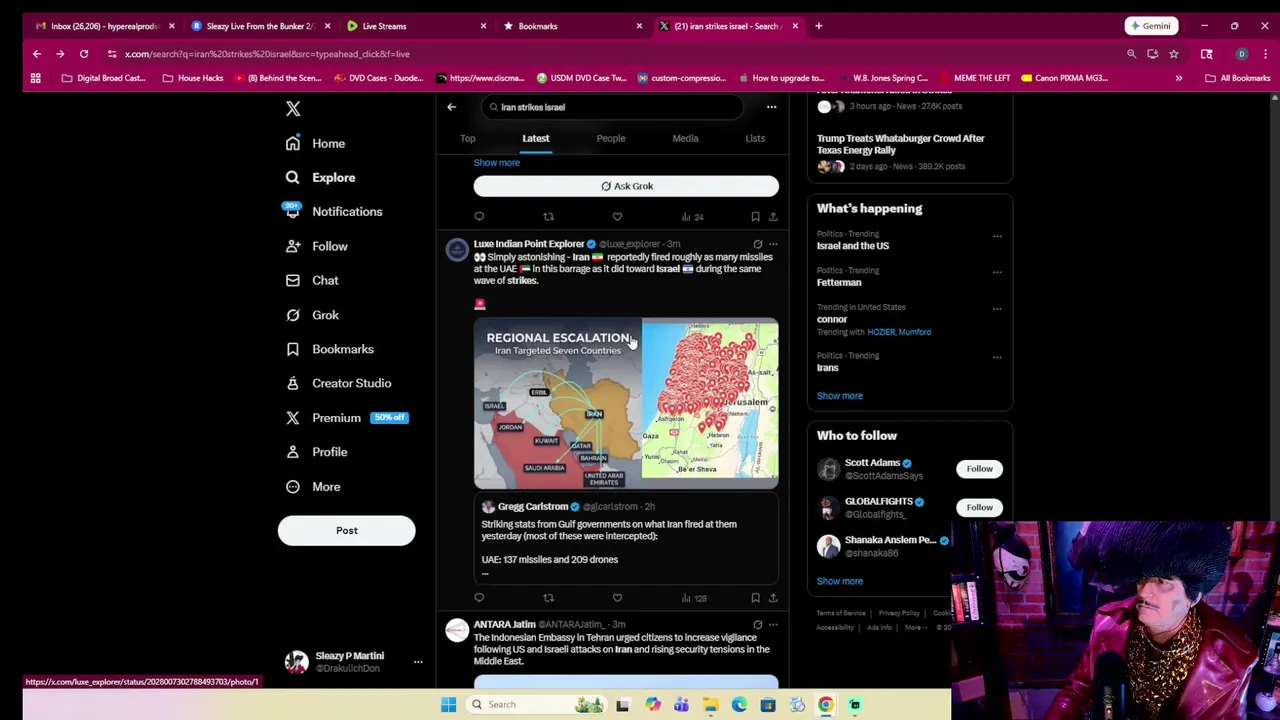This screenshot has width=1280, height=720.
Task: Click Show more above Ask Grok
Action: coord(496,162)
